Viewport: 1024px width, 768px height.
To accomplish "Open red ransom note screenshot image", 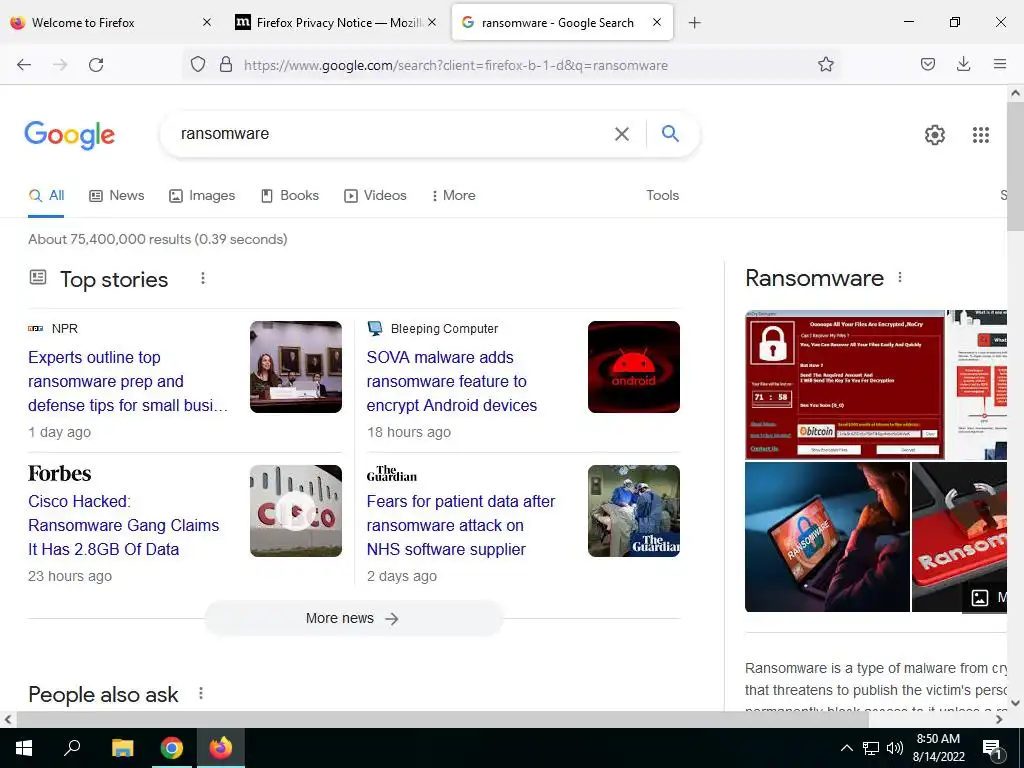I will pyautogui.click(x=845, y=385).
